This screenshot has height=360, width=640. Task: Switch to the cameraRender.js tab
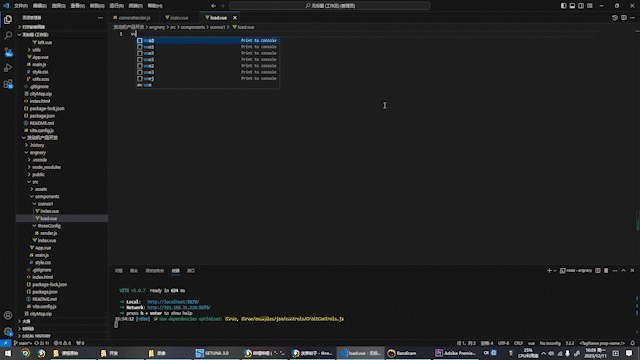point(131,18)
